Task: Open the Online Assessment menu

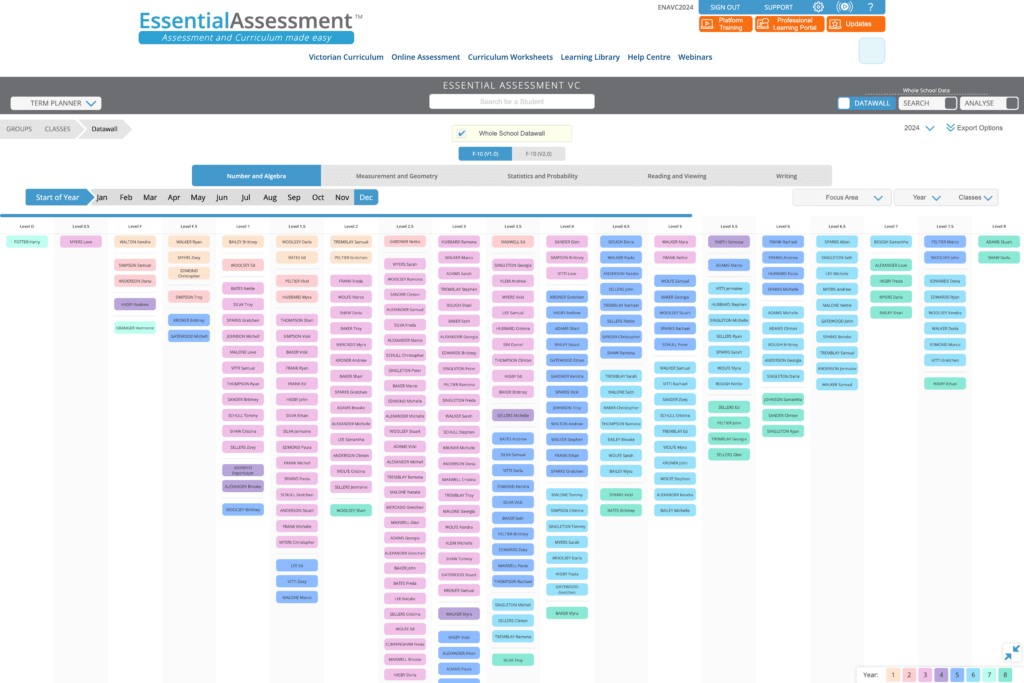Action: (x=426, y=57)
